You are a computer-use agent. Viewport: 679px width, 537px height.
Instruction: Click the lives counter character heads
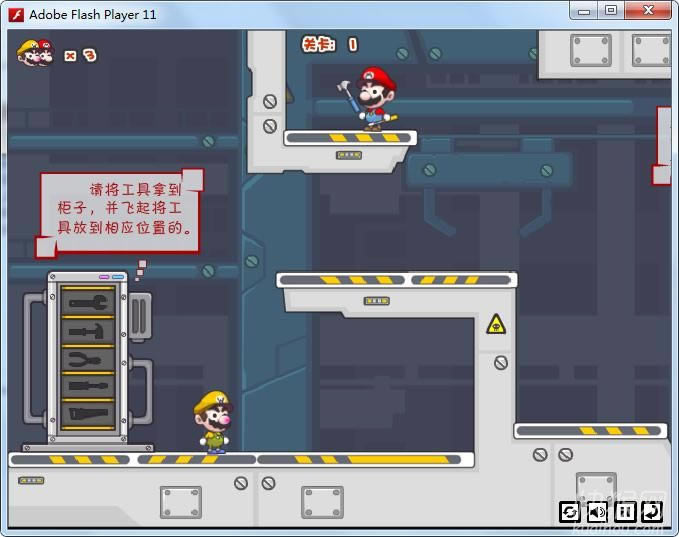click(36, 53)
